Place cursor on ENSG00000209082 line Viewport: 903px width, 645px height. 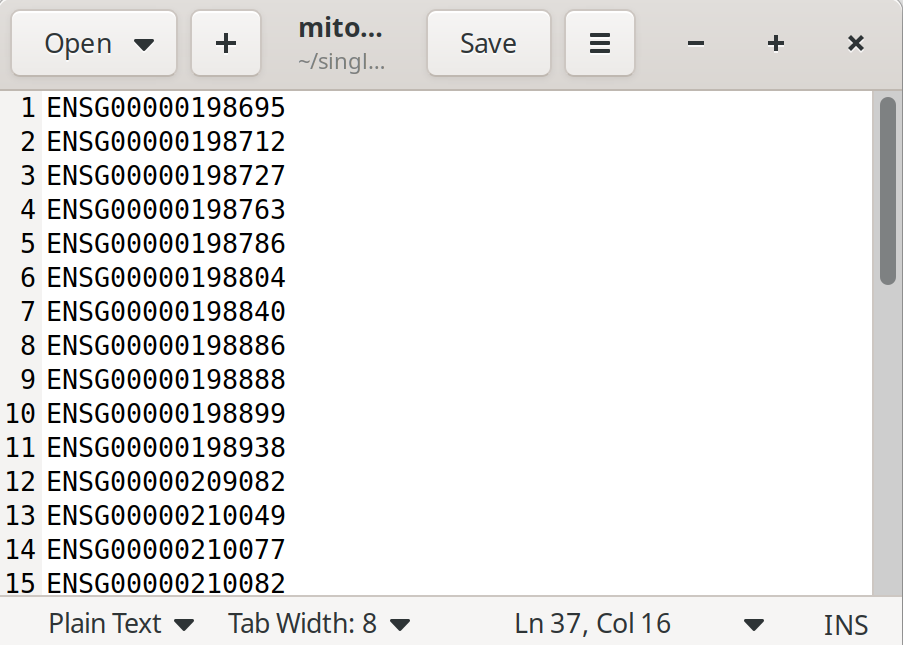pos(166,481)
